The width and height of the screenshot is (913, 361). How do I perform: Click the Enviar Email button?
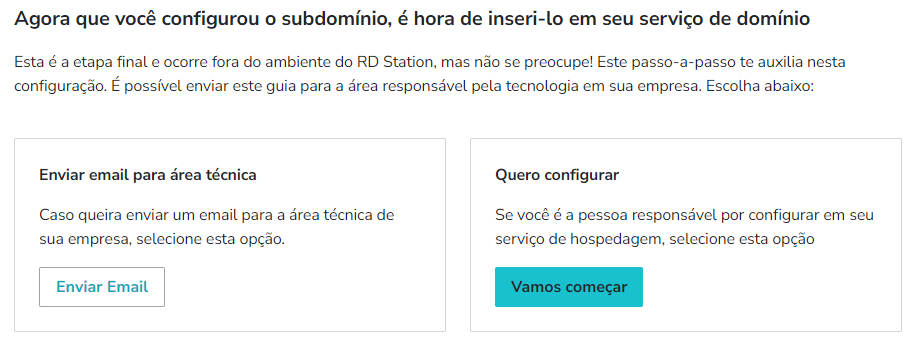[x=102, y=287]
